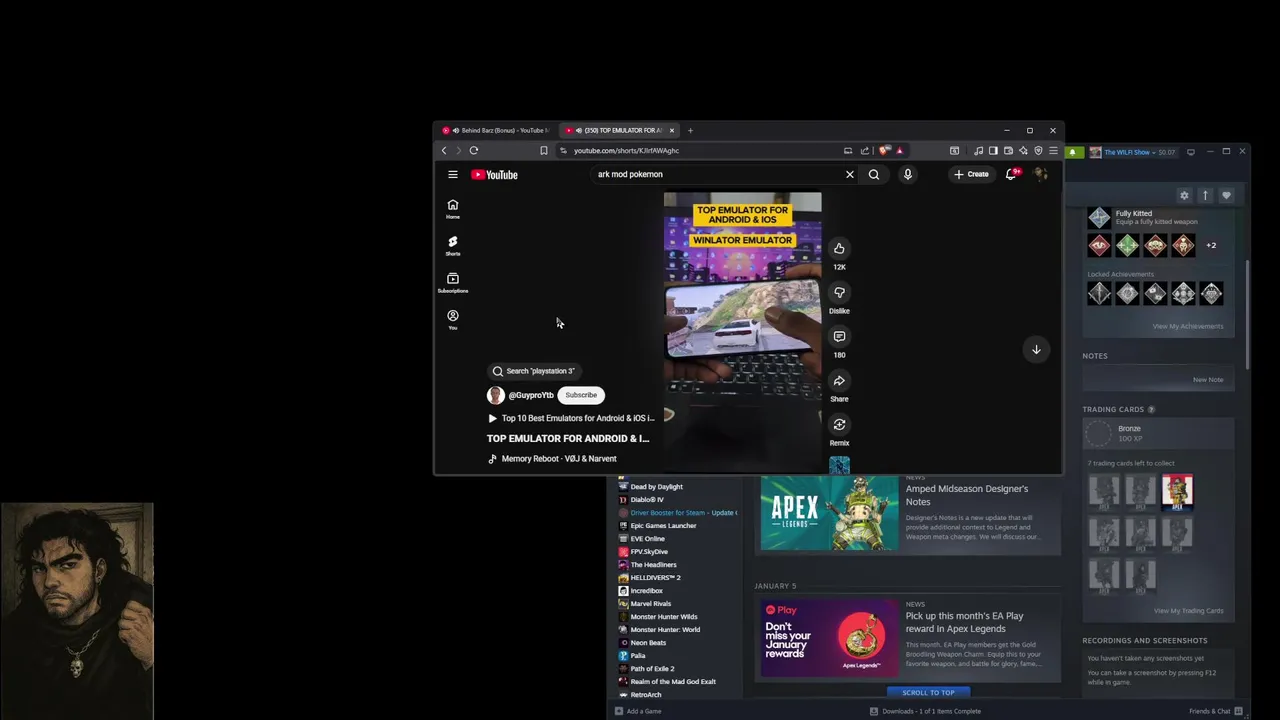Viewport: 1280px width, 720px height.
Task: Open Steam game settings gear
Action: [1184, 195]
